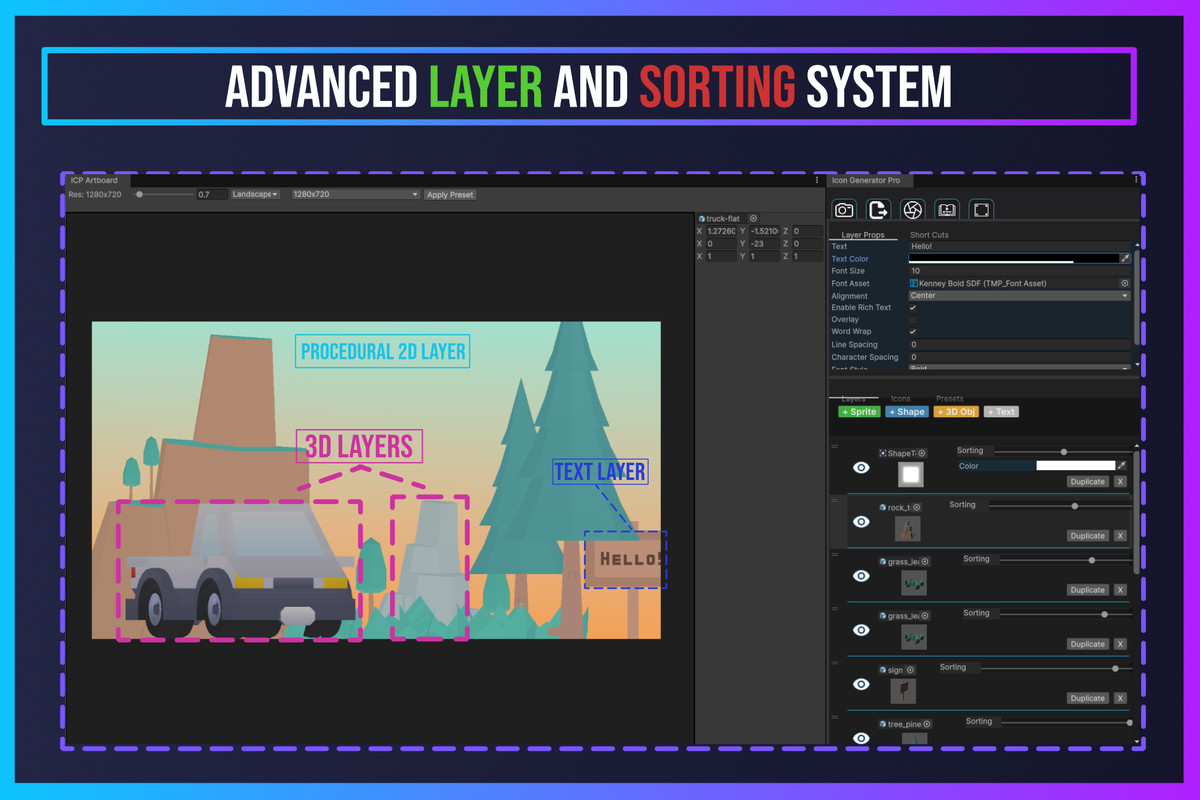Click the zoom value field showing 0.7
Image resolution: width=1200 pixels, height=800 pixels.
coord(210,194)
